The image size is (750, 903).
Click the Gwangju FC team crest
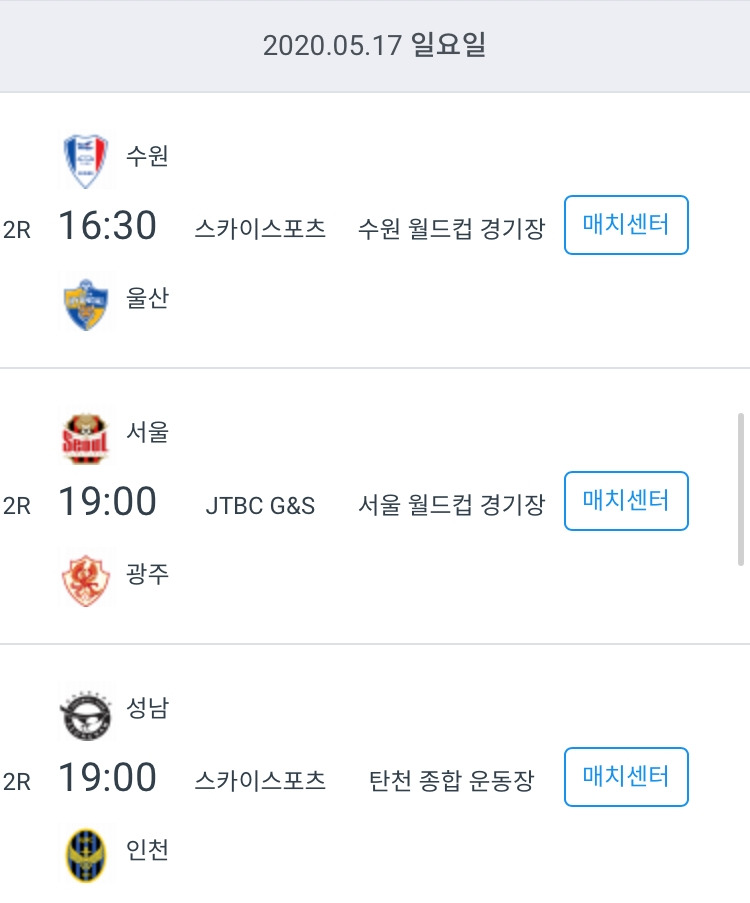85,580
